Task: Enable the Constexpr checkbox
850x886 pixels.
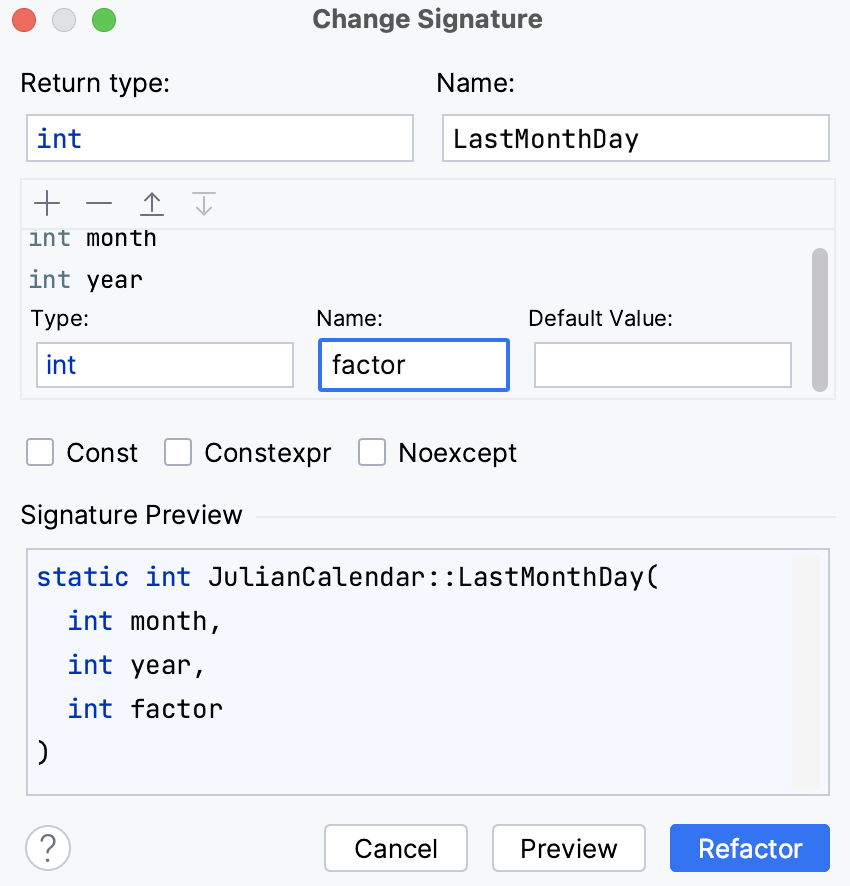Action: [x=177, y=452]
